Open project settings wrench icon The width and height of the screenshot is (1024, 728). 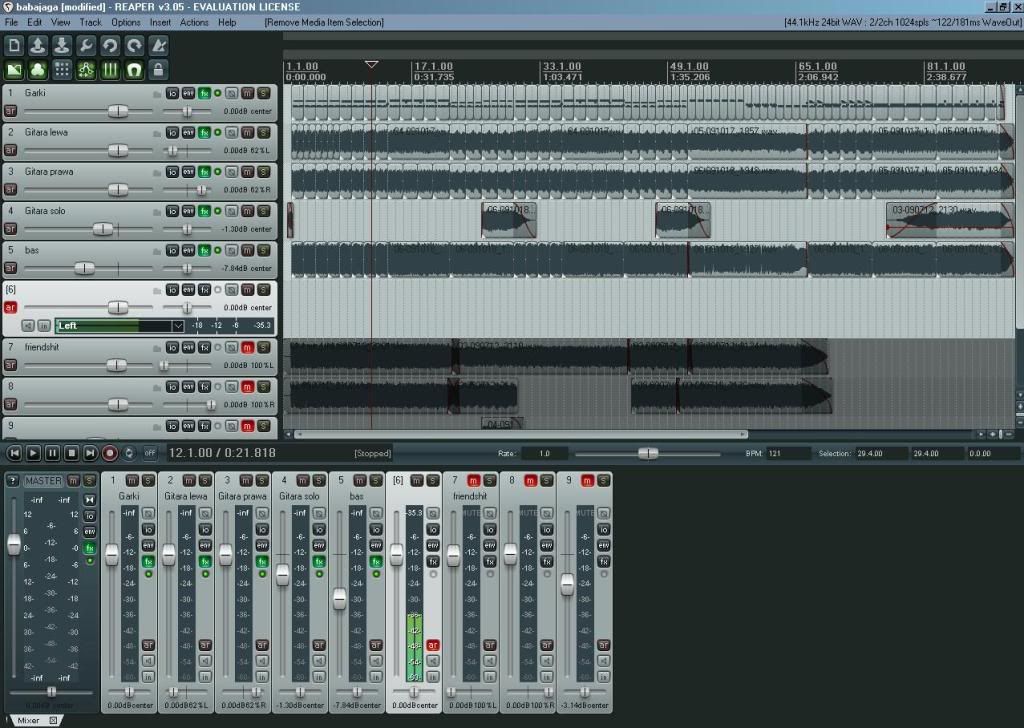click(x=86, y=46)
